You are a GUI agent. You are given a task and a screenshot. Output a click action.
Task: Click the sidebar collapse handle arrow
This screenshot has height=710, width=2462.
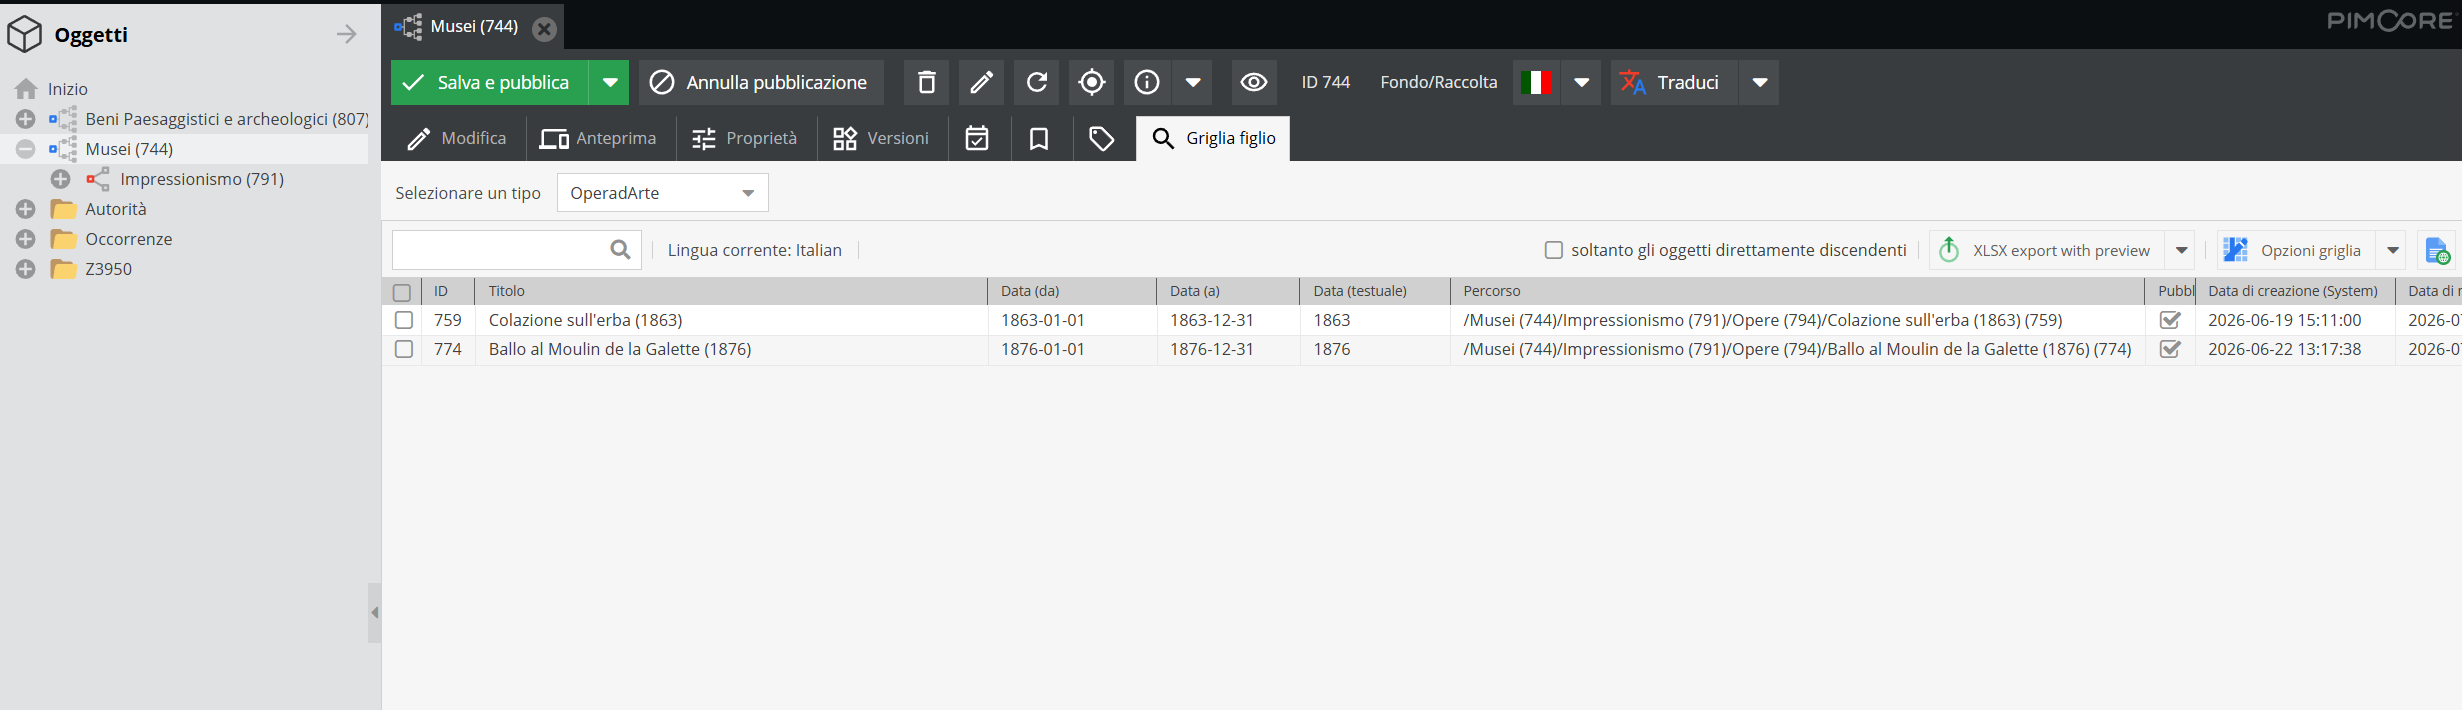coord(375,612)
